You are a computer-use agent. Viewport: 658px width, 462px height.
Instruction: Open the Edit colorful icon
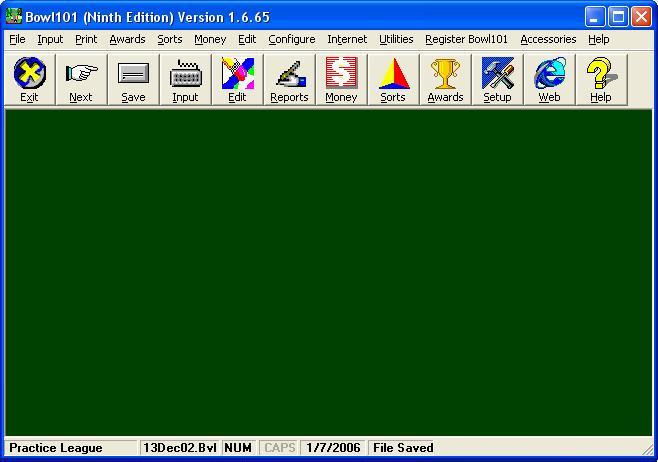tap(237, 79)
